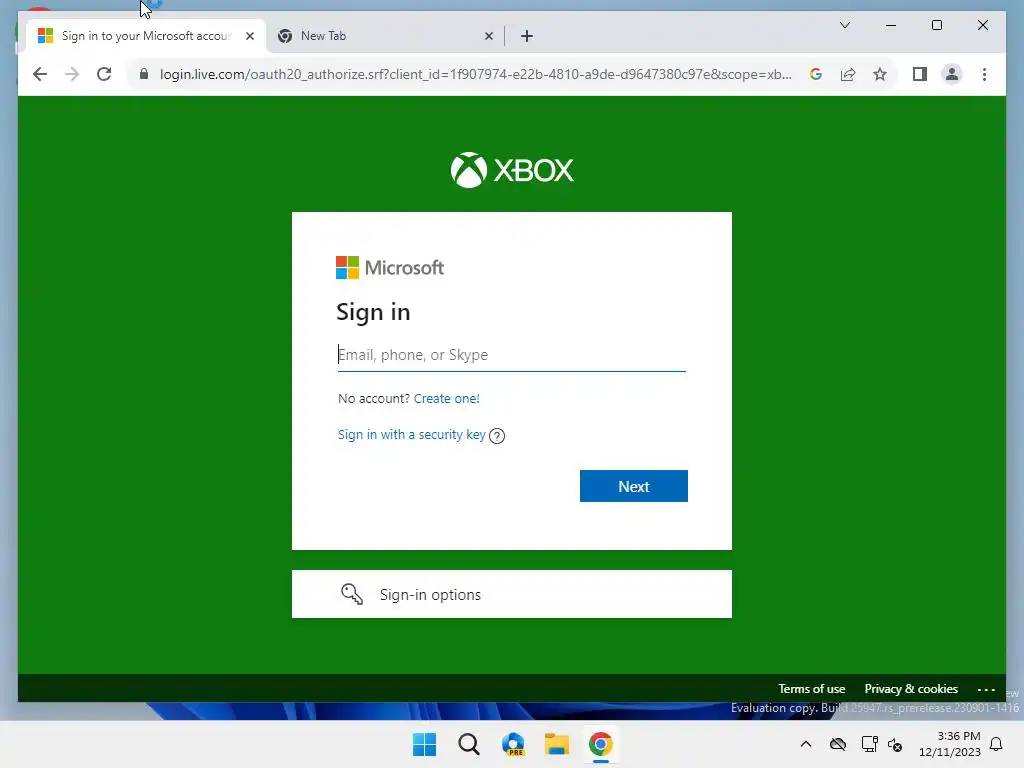The height and width of the screenshot is (768, 1024).
Task: Open the clock showing 3:36 PM
Action: pos(950,744)
